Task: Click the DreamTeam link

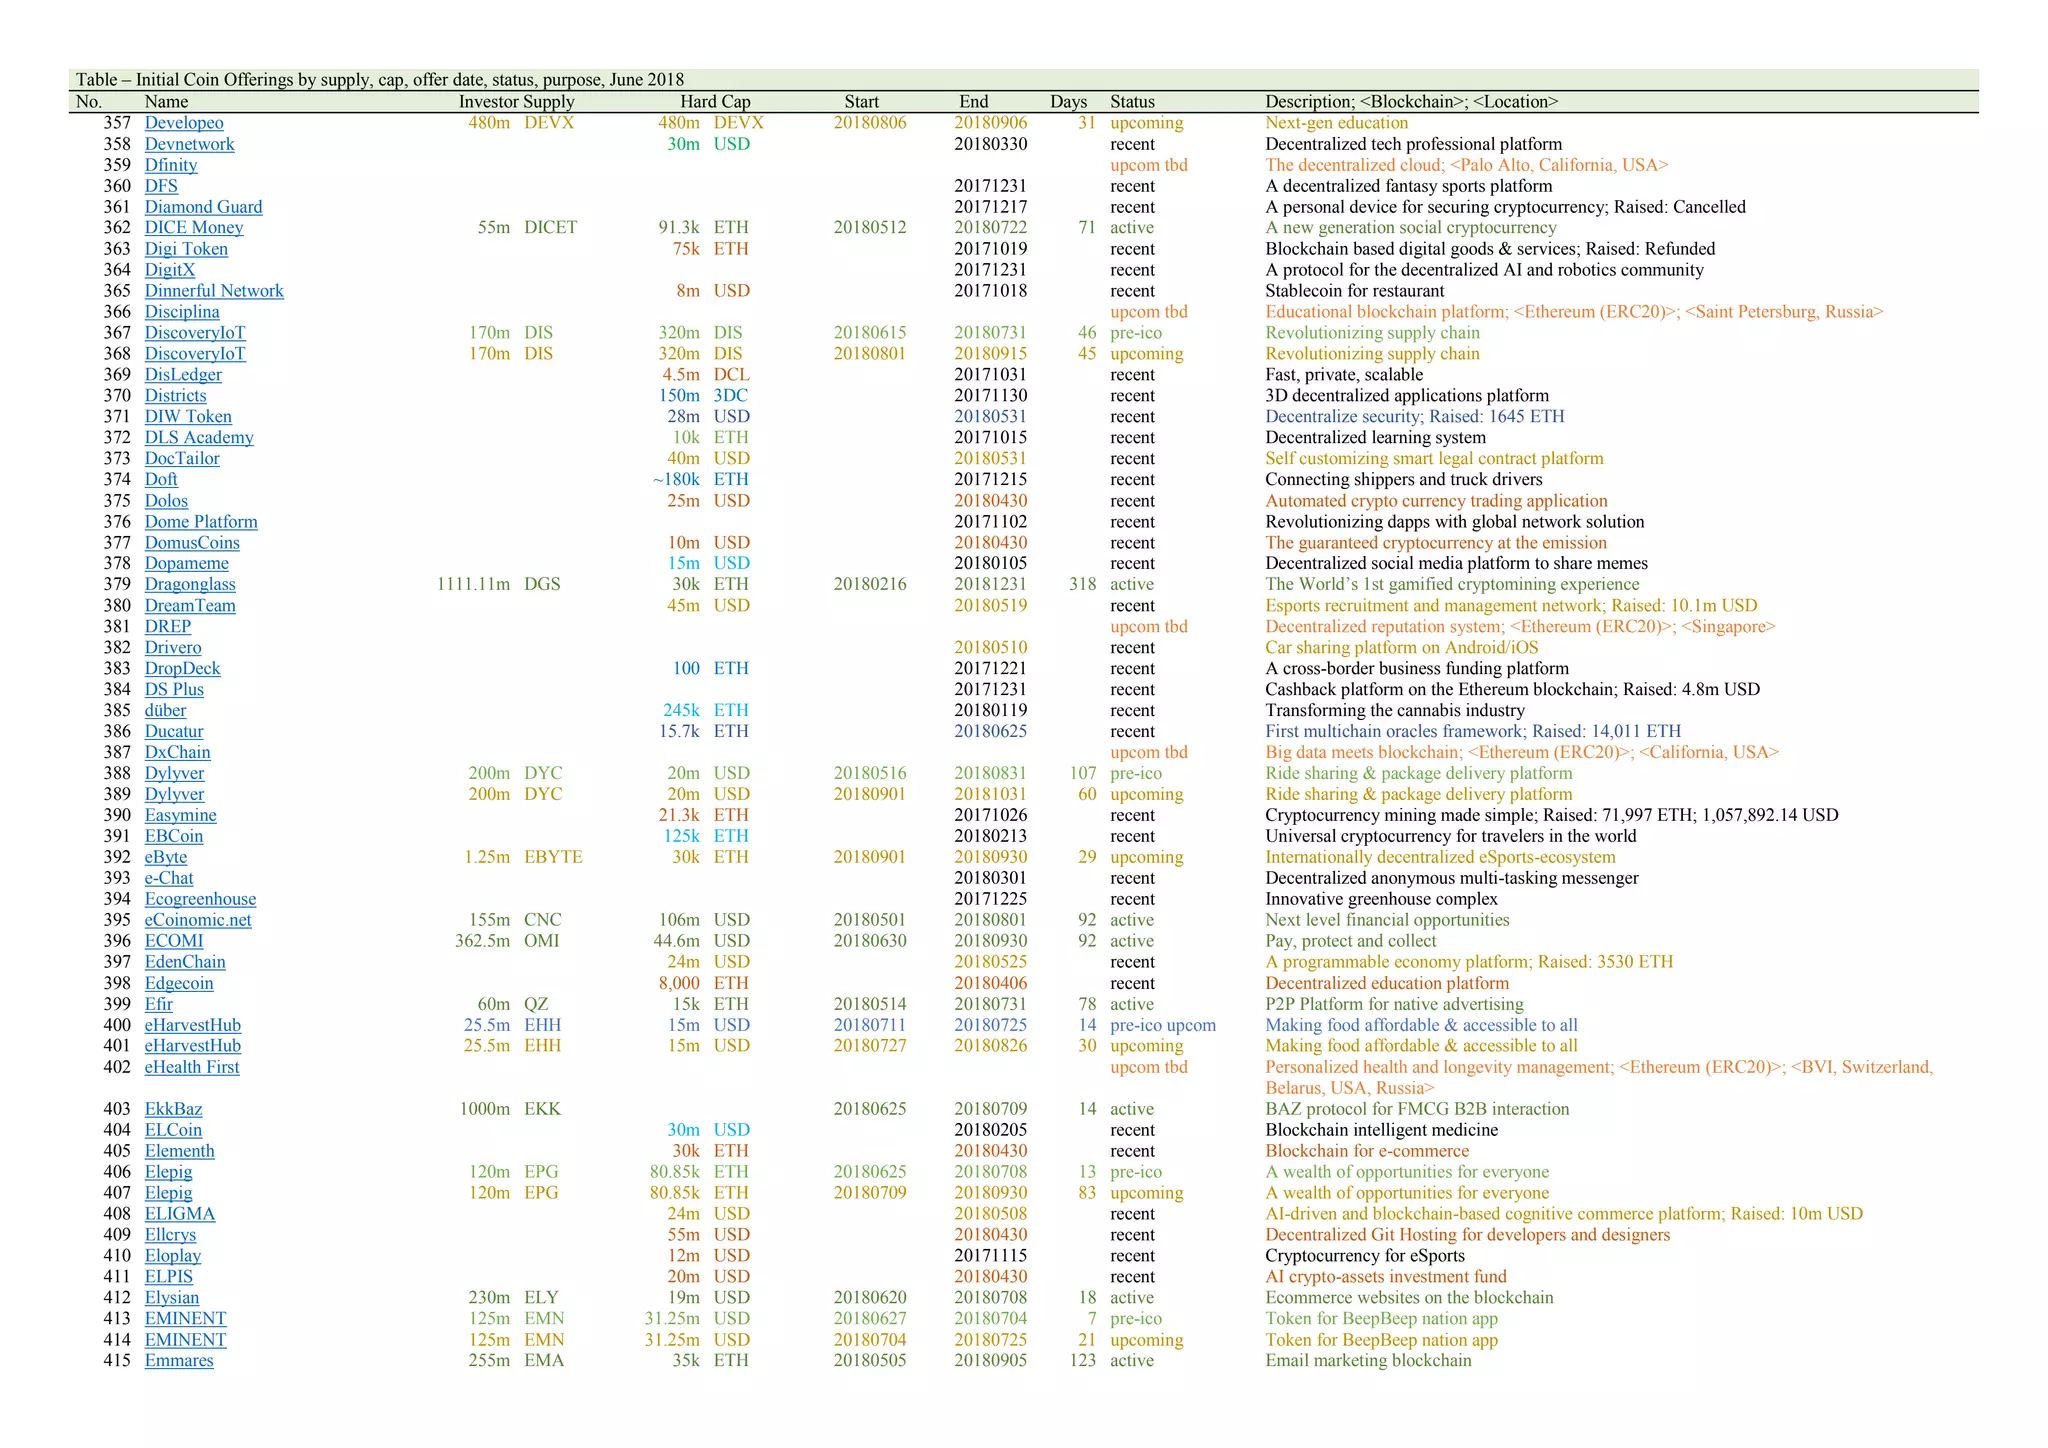Action: (x=190, y=606)
